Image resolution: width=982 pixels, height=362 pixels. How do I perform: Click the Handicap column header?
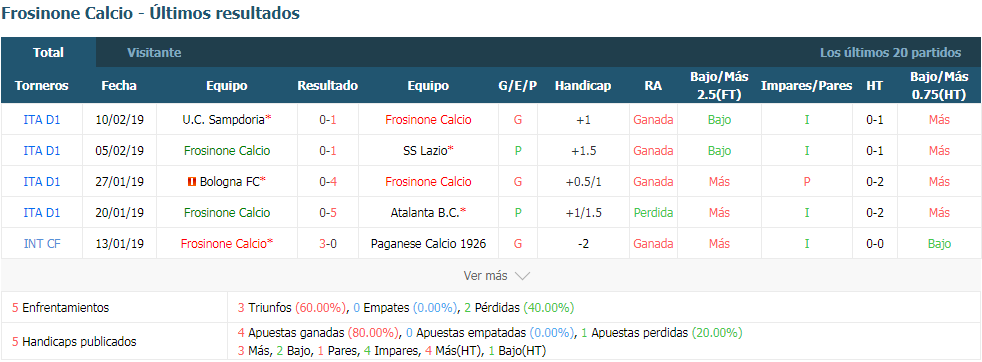[x=582, y=86]
